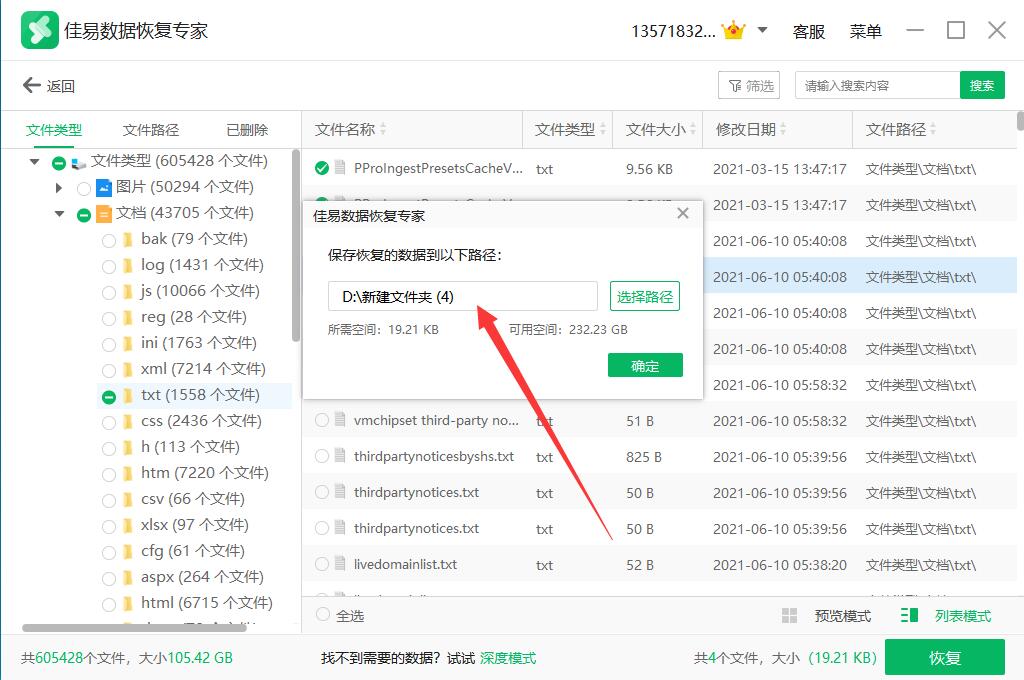Check the livedomainlist.txt checkbox
The width and height of the screenshot is (1024, 680).
[x=322, y=564]
